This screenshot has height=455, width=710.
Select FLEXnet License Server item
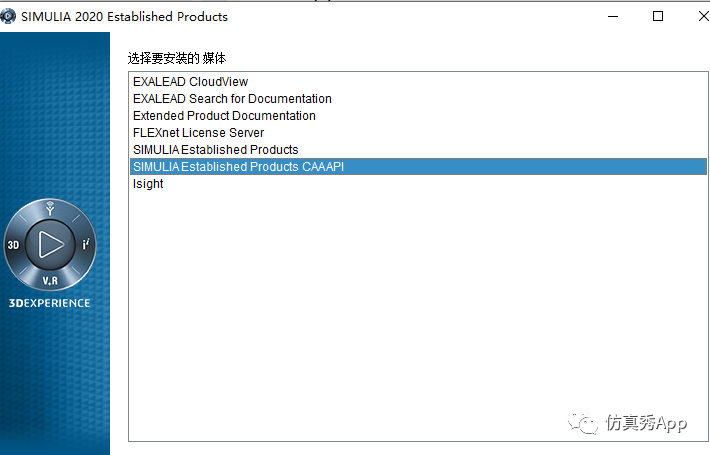[198, 133]
